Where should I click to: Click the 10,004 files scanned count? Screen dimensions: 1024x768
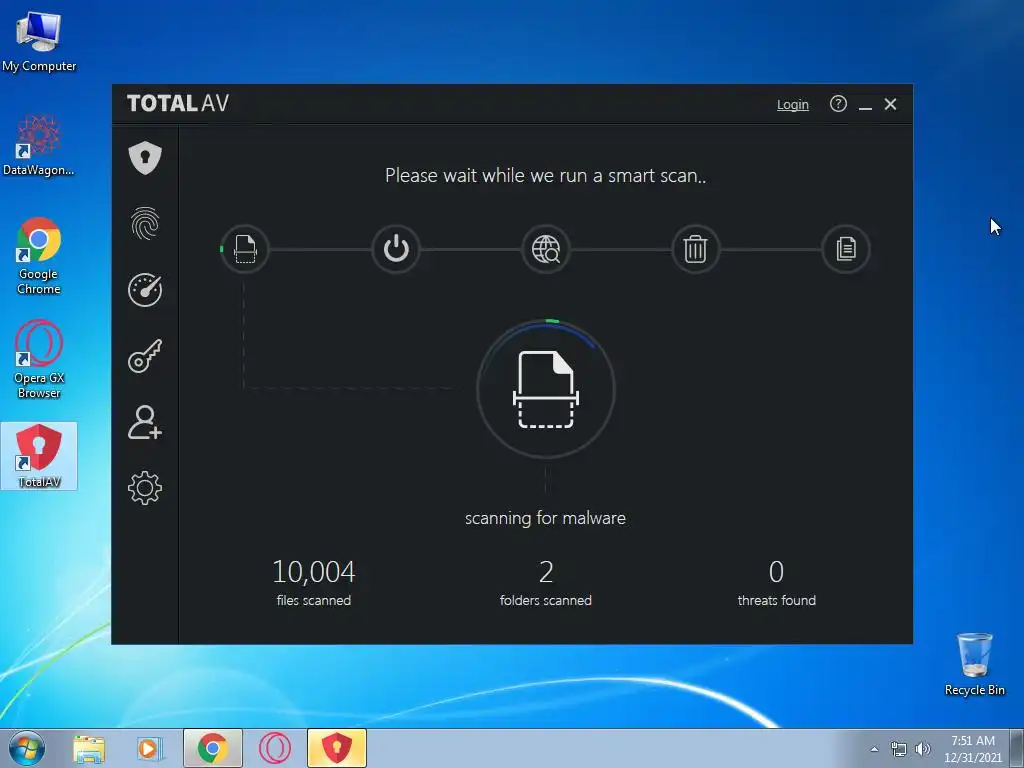pos(313,572)
